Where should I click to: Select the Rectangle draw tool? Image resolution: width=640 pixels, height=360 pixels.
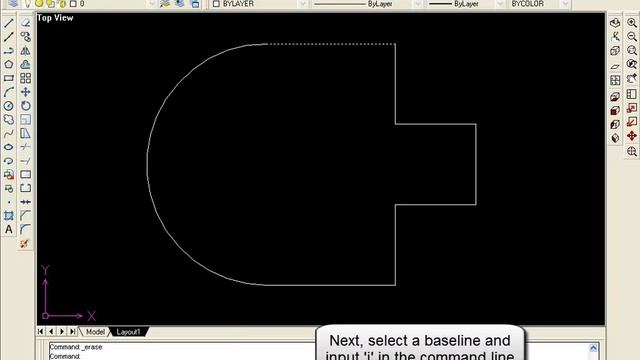pos(9,78)
